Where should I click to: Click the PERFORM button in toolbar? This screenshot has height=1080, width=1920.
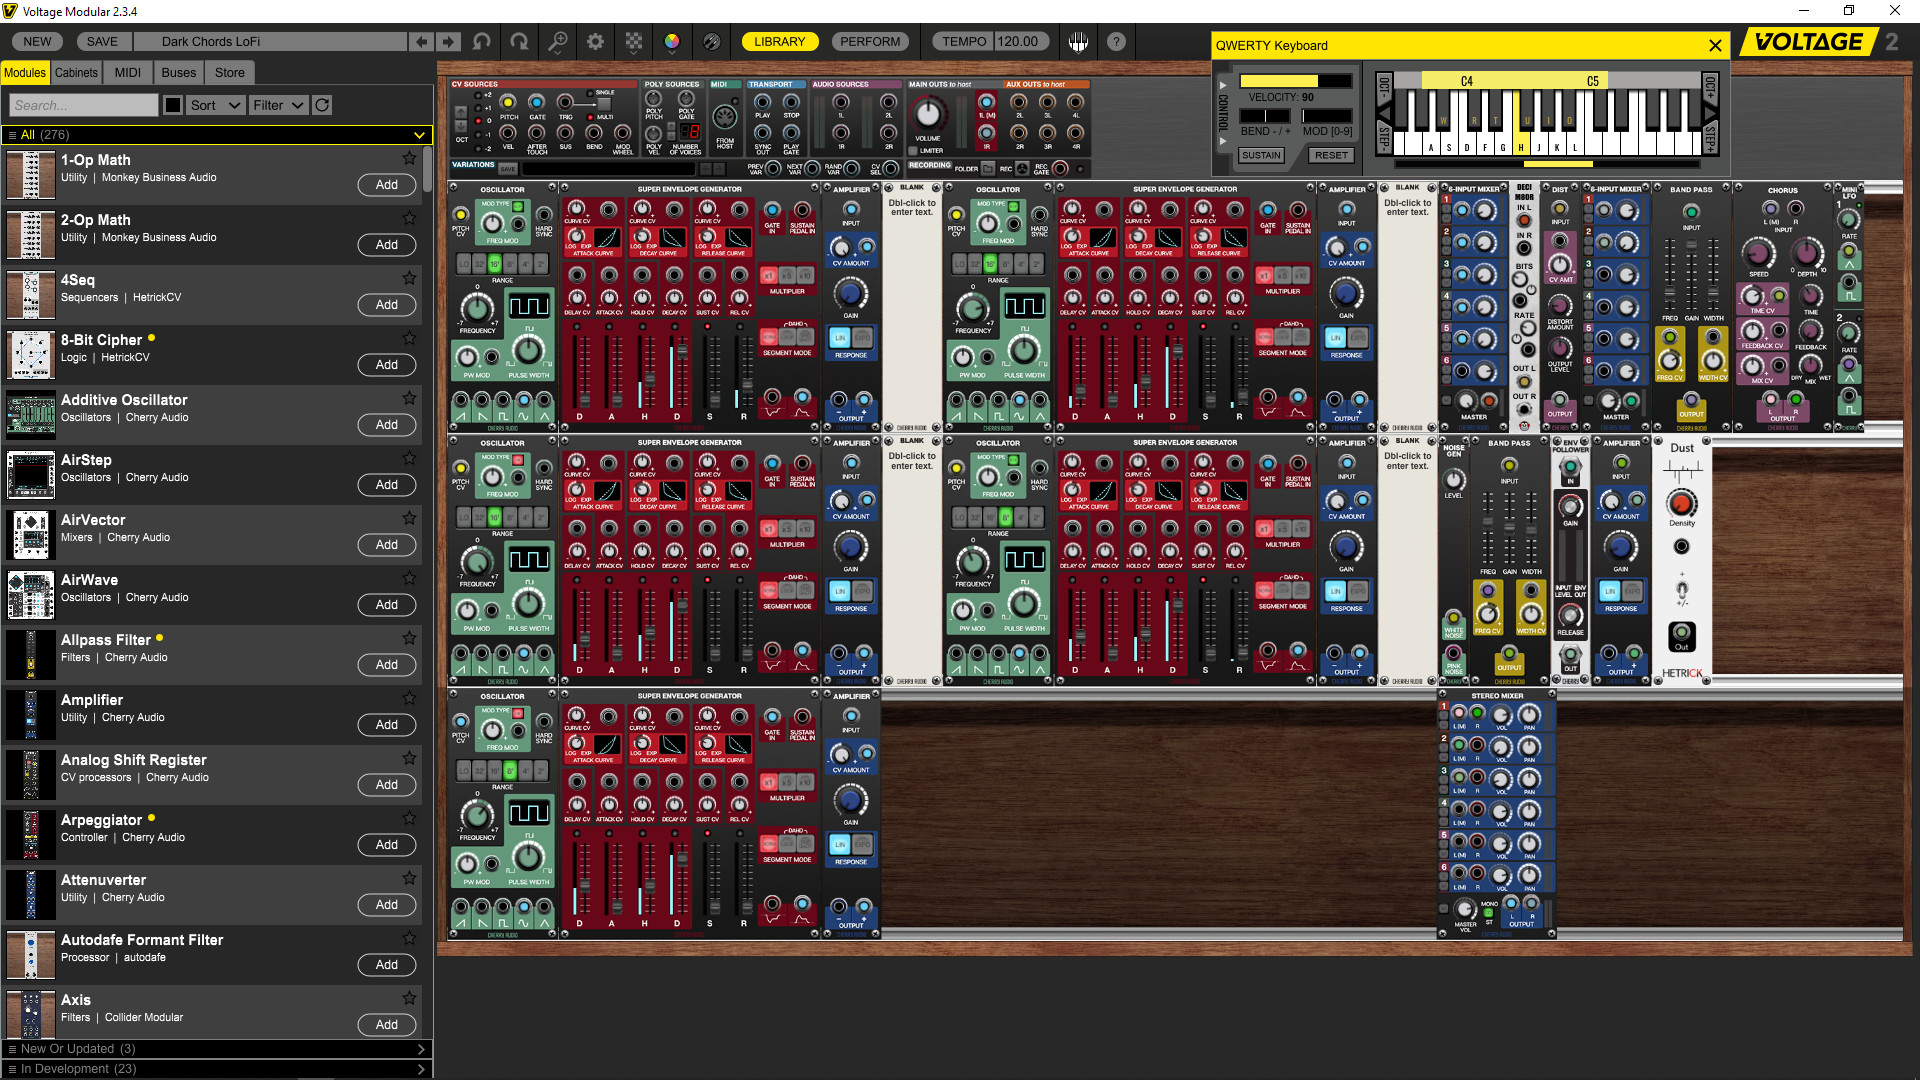(870, 42)
